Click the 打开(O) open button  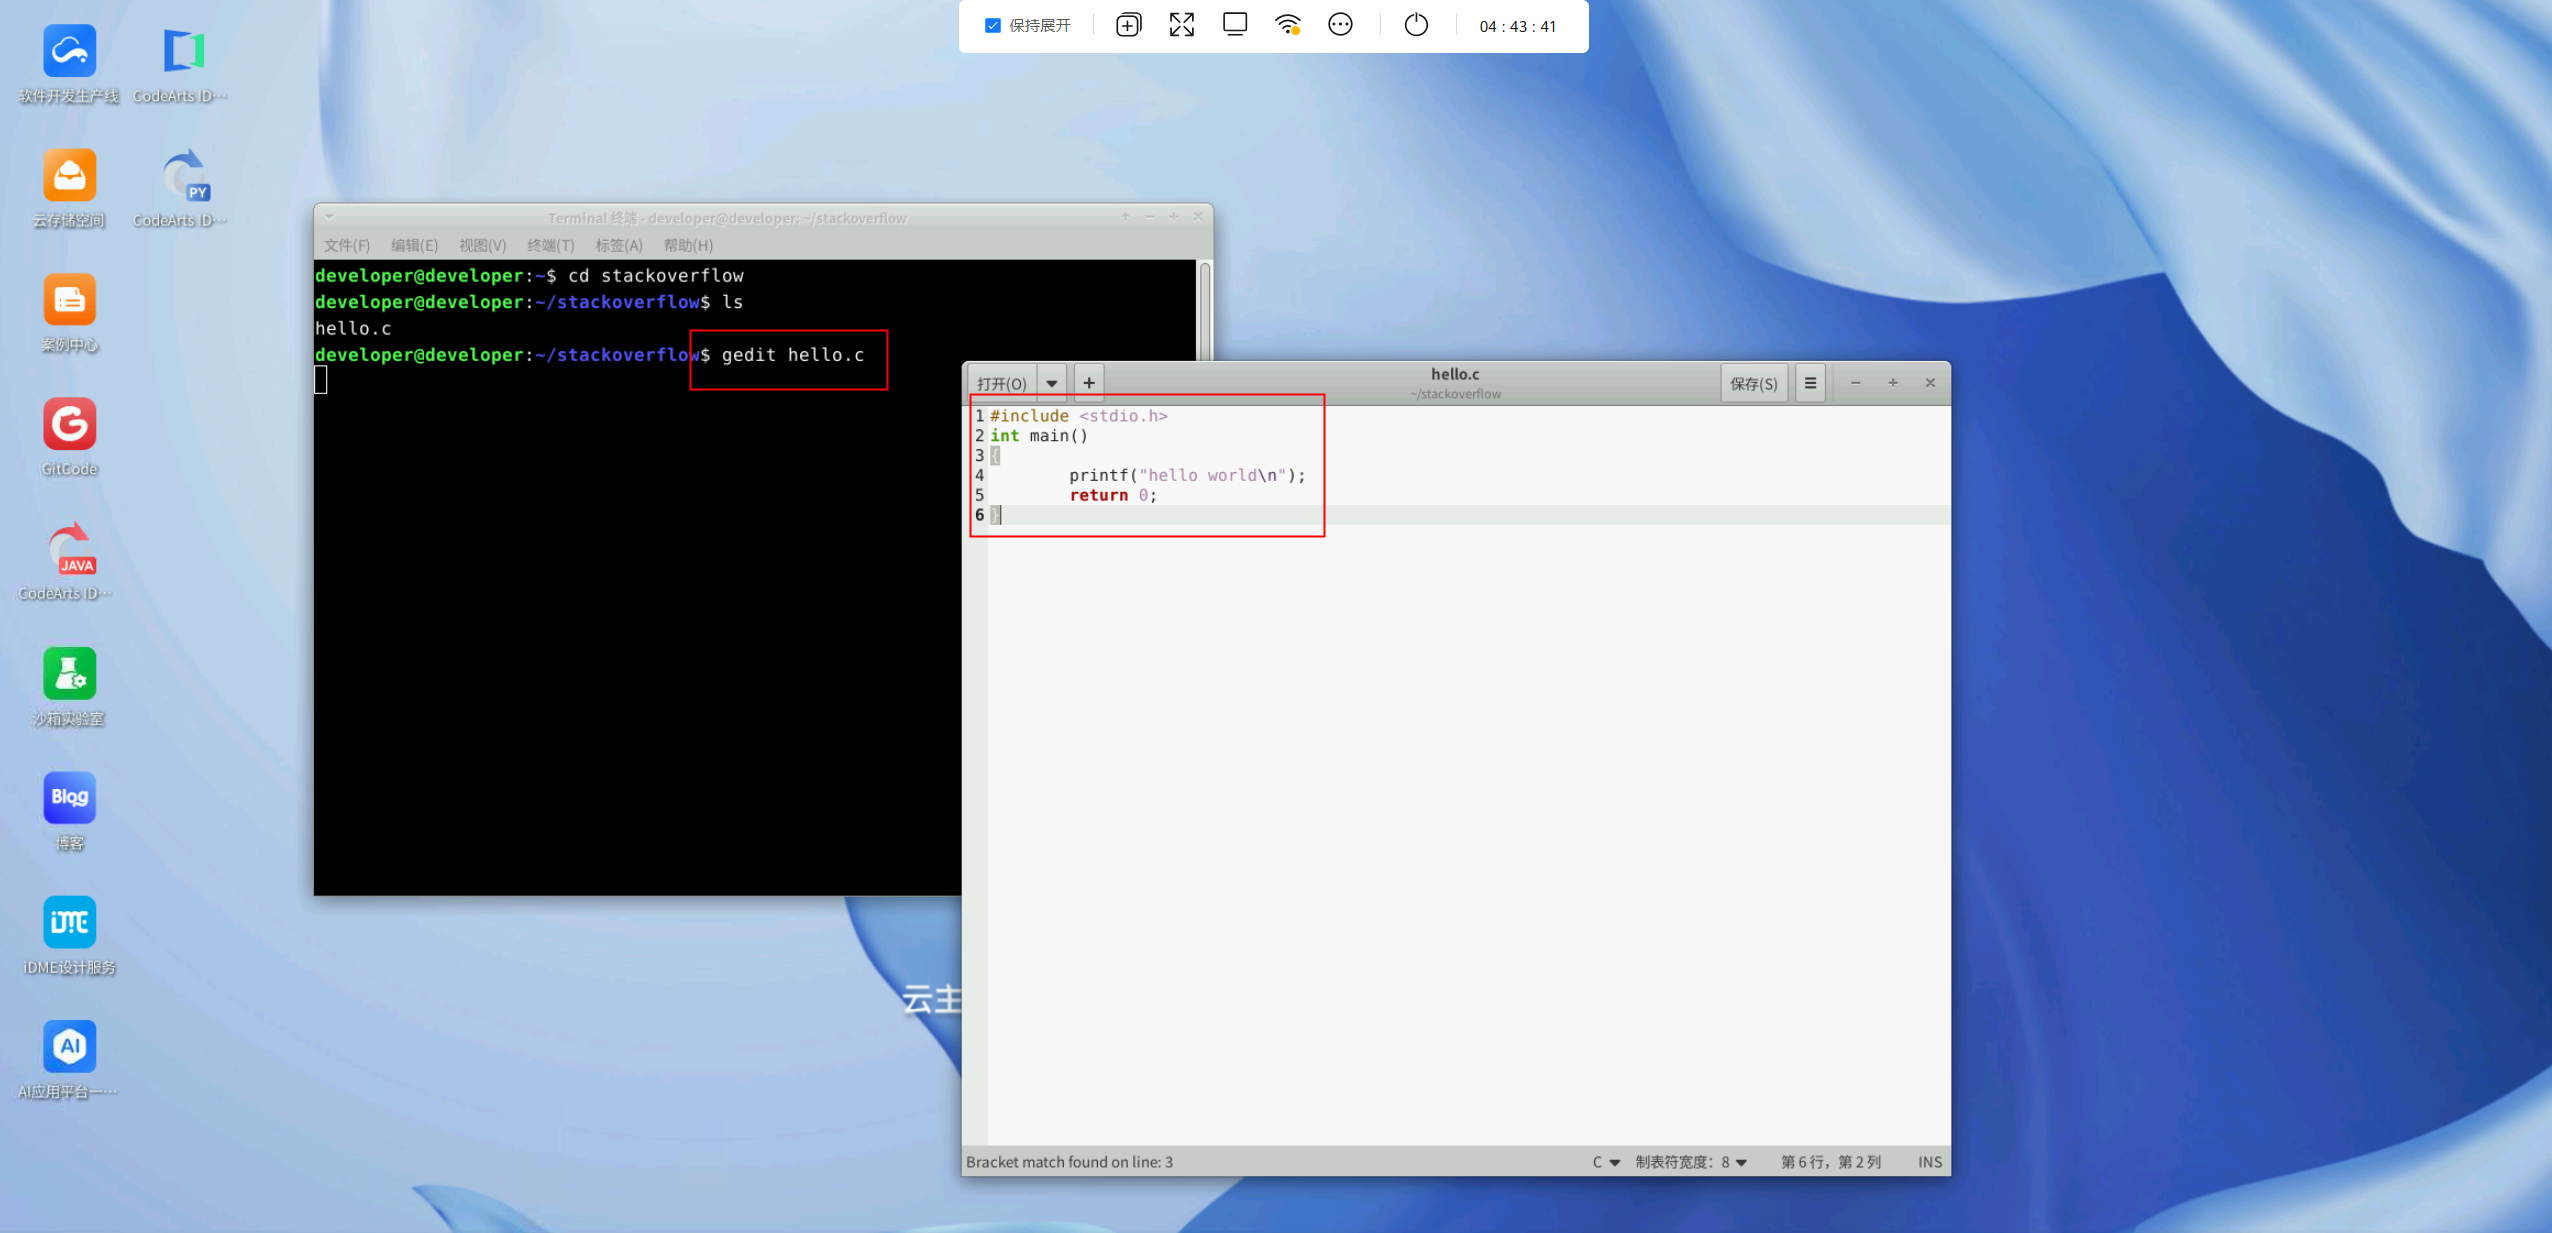1001,383
